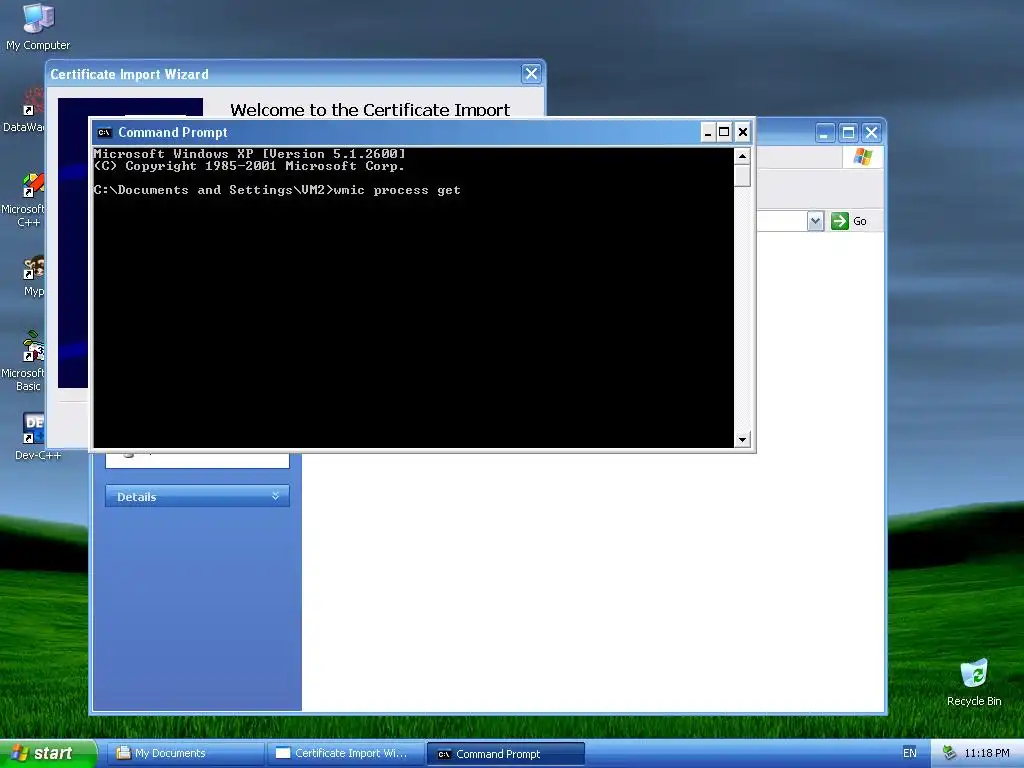Minimize the My Documents window

[x=825, y=133]
